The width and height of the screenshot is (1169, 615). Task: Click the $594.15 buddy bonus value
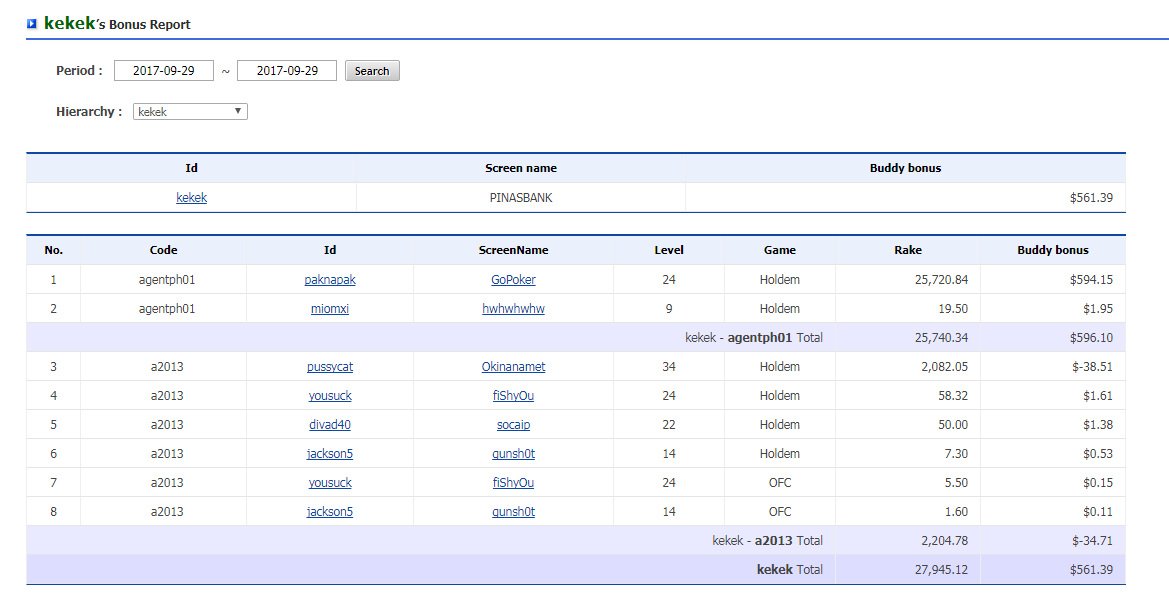pos(1091,280)
